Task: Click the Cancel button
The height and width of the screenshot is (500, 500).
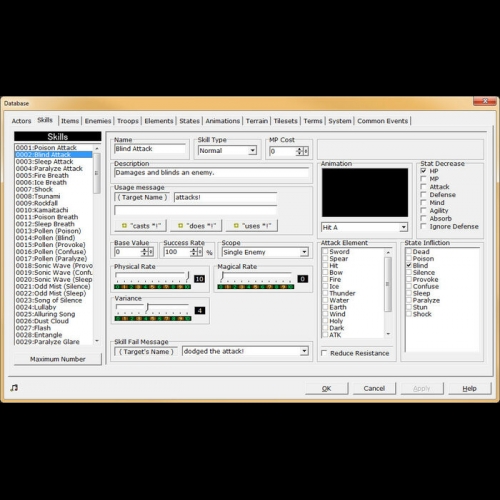Action: [x=374, y=388]
